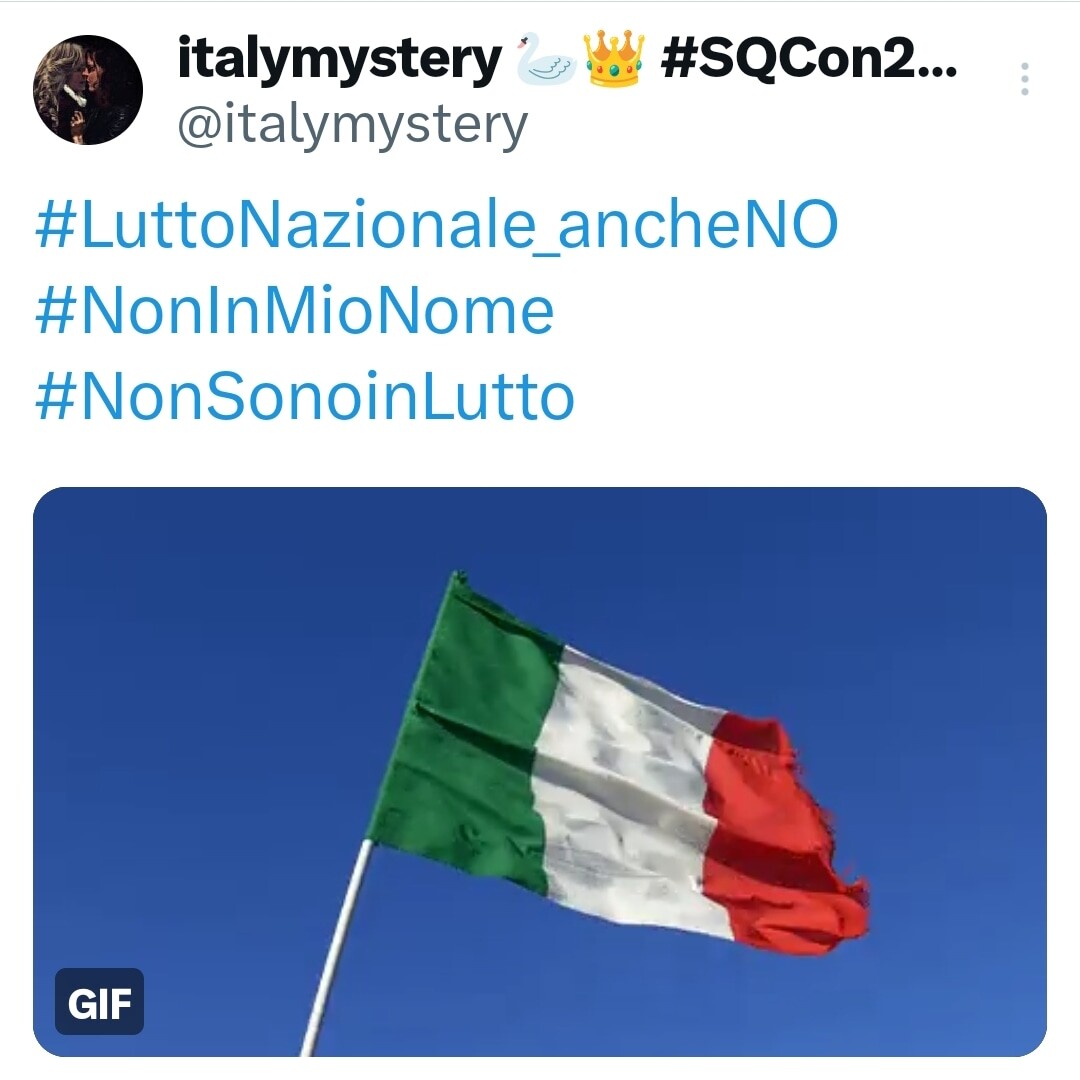Click the italymystery display name
The width and height of the screenshot is (1080, 1080).
[x=340, y=61]
